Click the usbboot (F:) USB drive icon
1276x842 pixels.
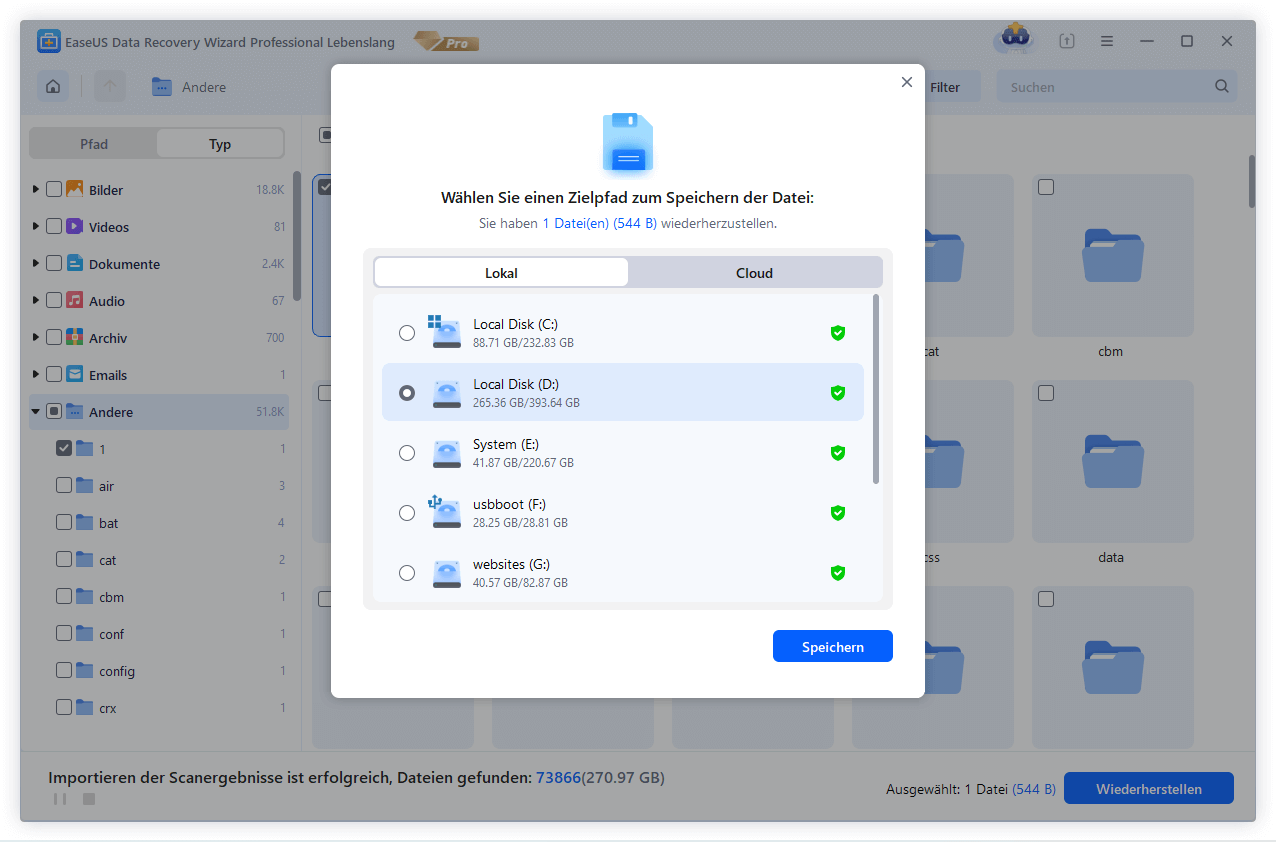click(x=444, y=511)
